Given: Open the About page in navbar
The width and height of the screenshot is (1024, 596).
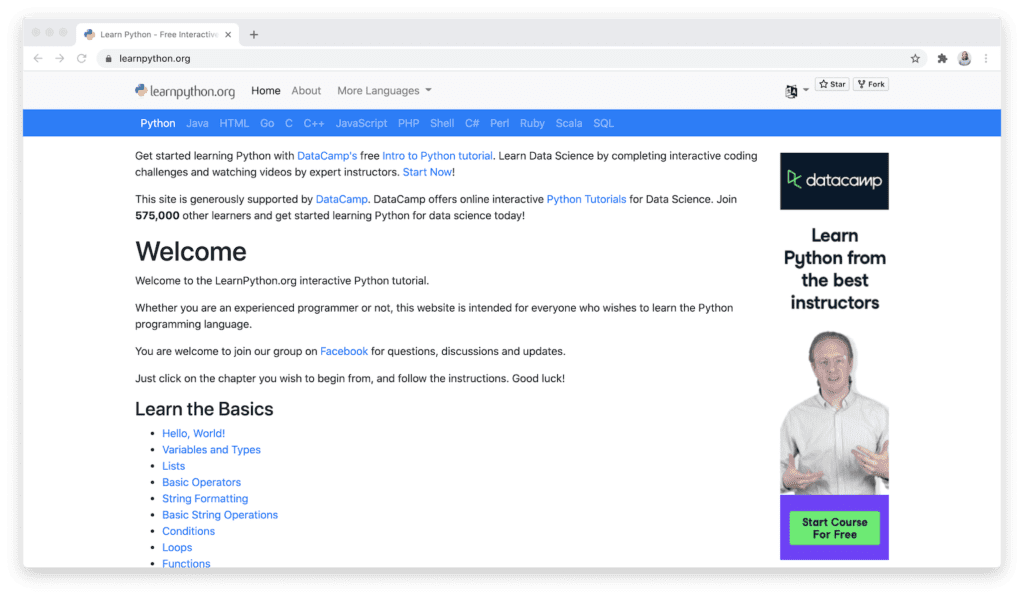Looking at the screenshot, I should [x=306, y=91].
